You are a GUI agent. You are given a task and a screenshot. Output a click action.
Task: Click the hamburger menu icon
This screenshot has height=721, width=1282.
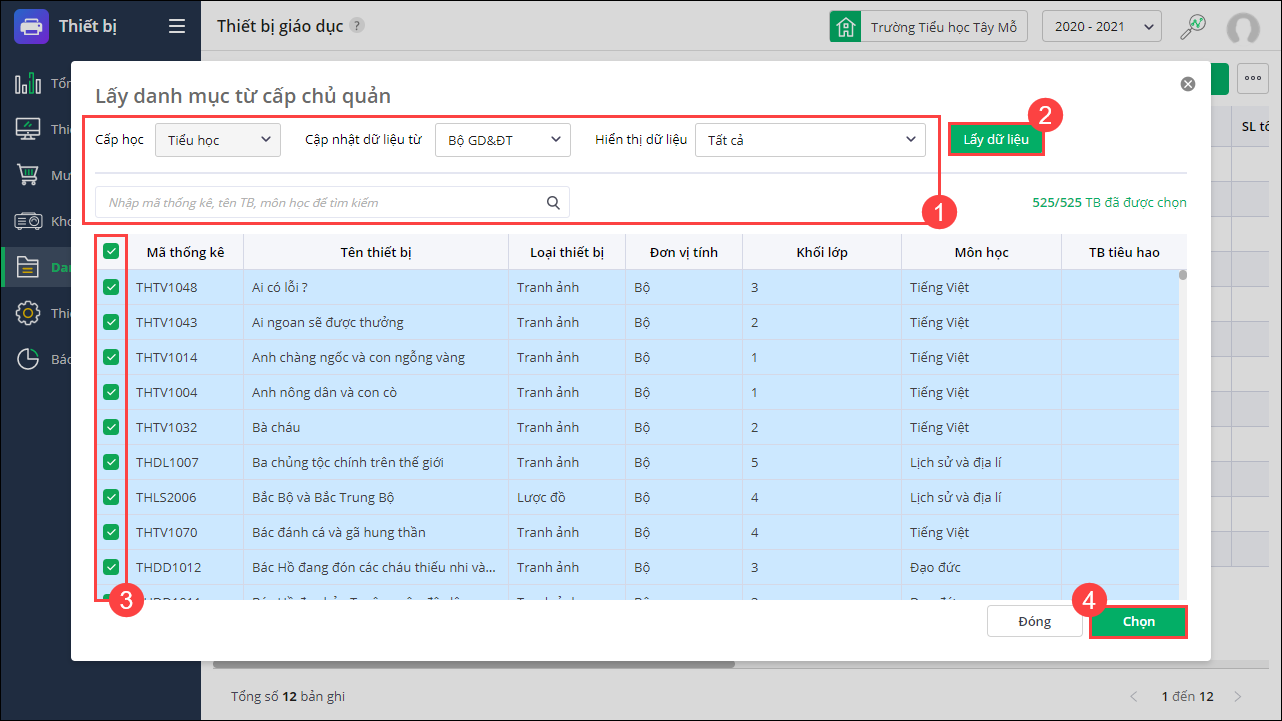pos(177,26)
